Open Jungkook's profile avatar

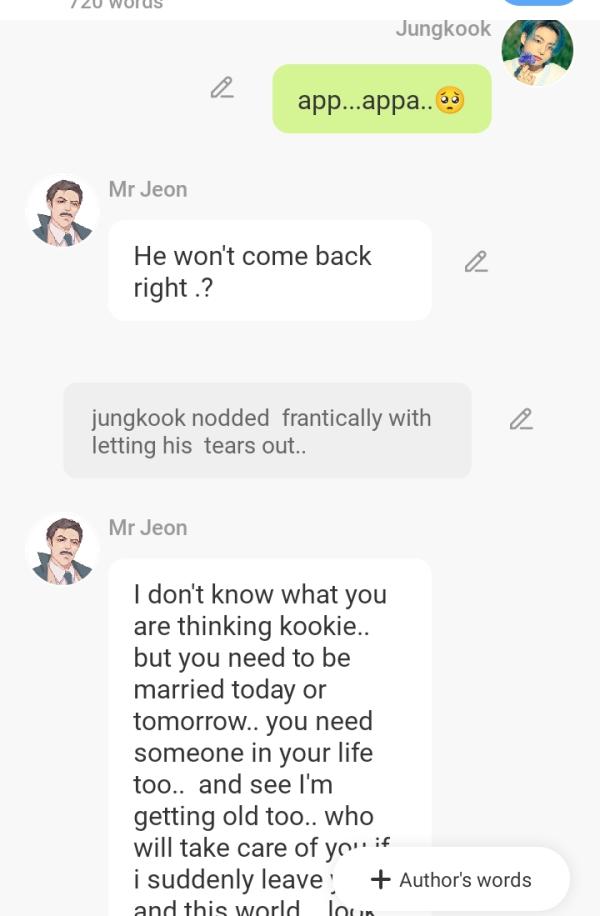537,52
